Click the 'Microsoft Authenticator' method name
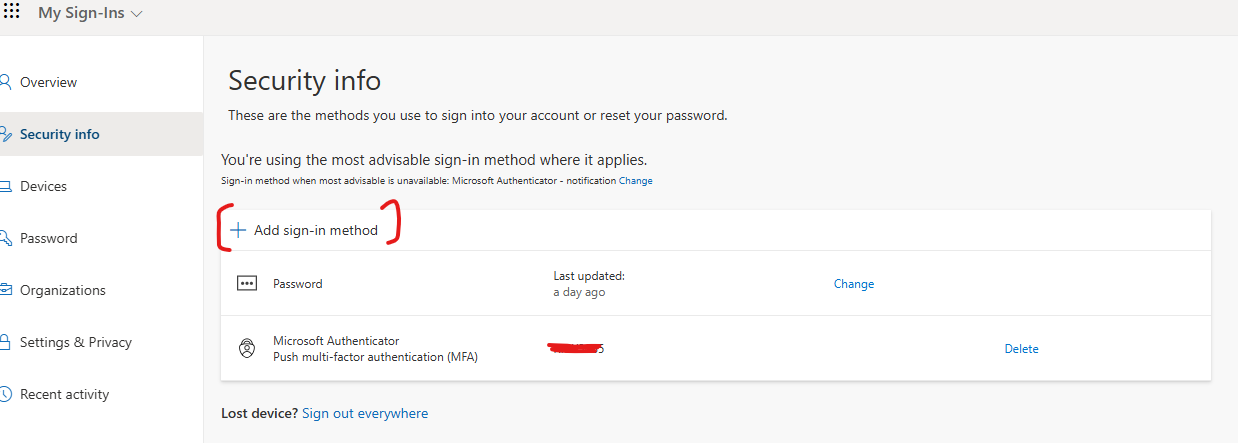Image resolution: width=1238 pixels, height=443 pixels. click(x=336, y=341)
